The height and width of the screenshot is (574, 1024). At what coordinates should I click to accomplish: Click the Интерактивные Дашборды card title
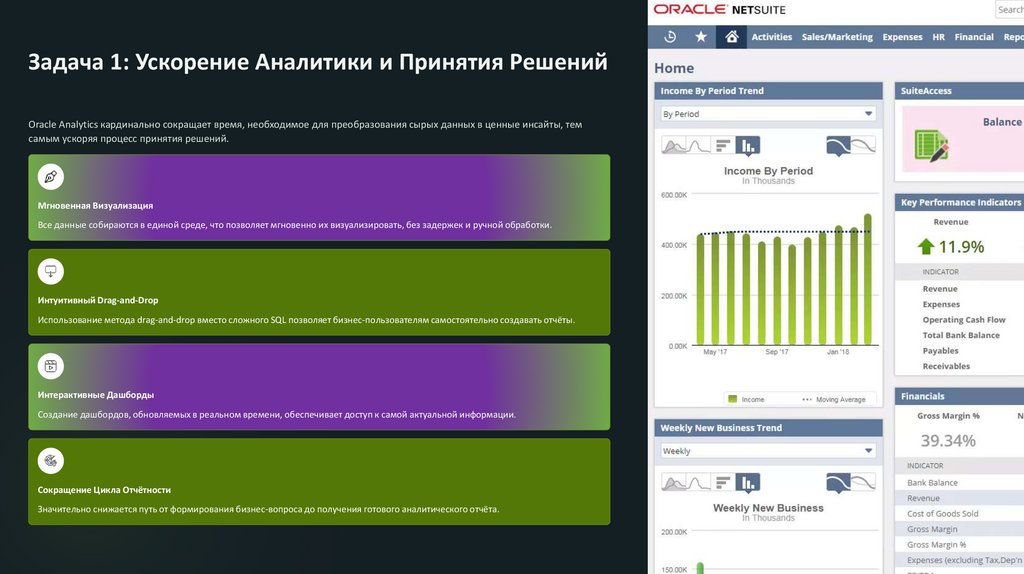96,395
